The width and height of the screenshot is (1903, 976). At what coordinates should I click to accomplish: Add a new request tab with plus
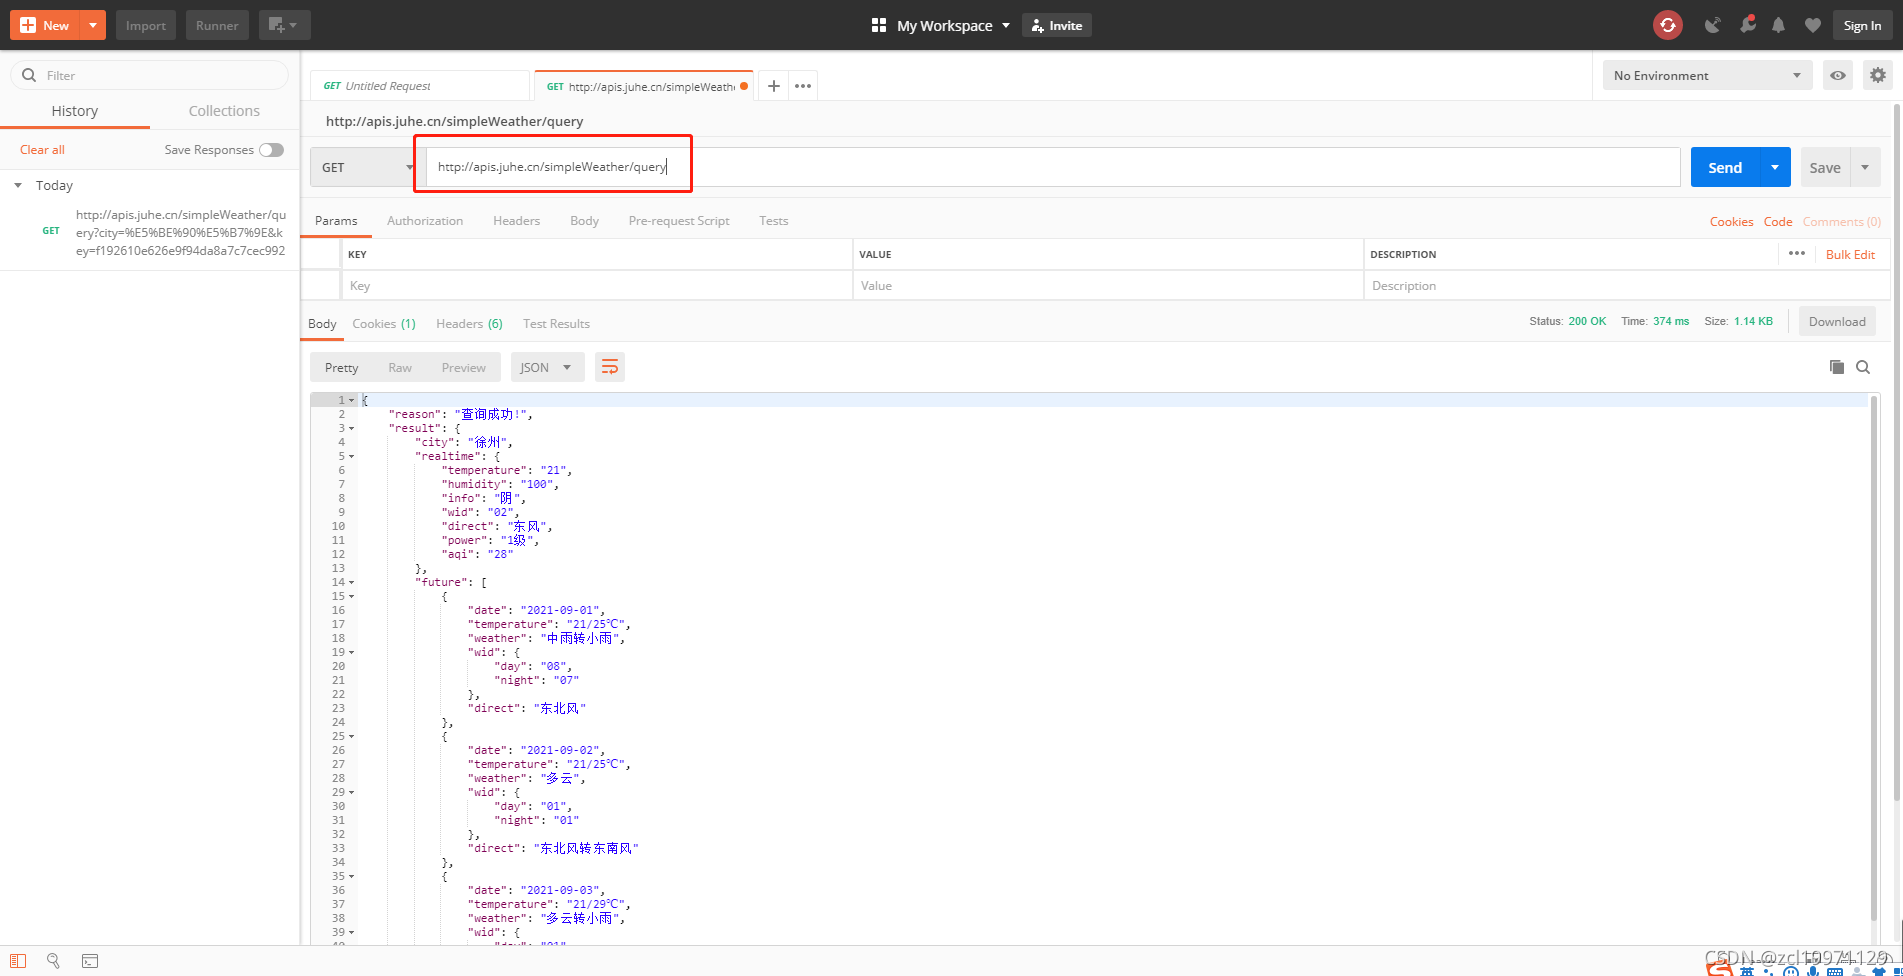[x=773, y=86]
